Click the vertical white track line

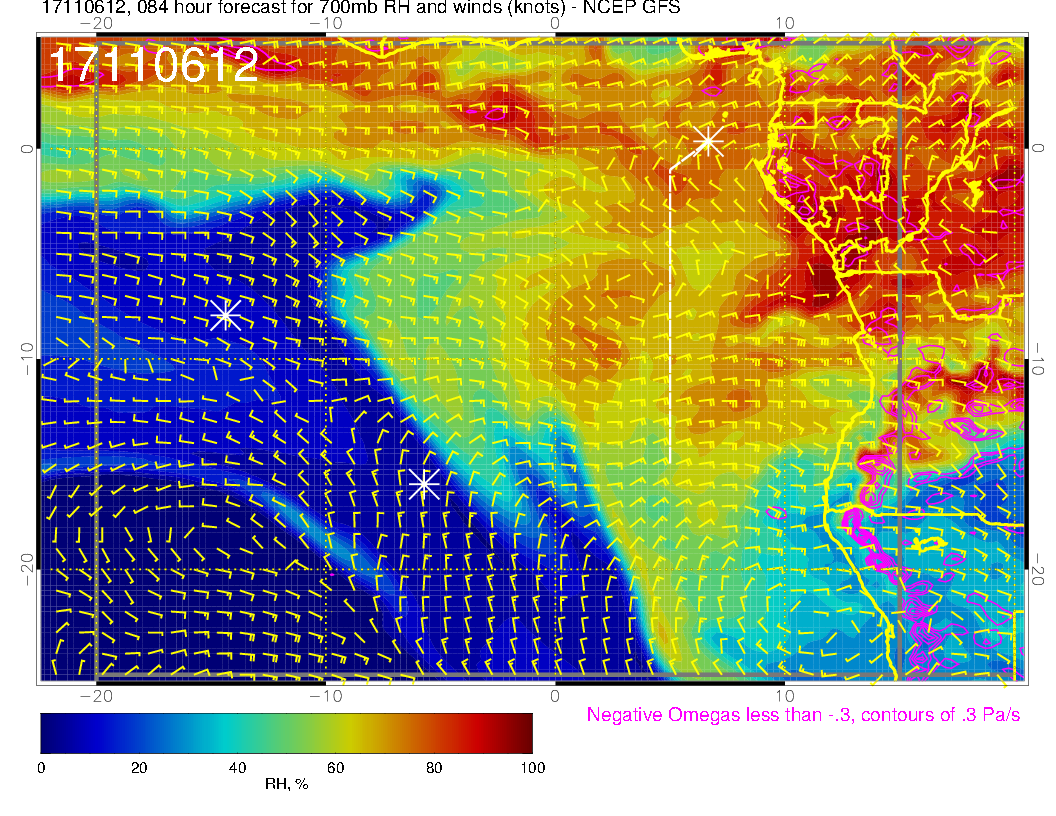(x=670, y=316)
